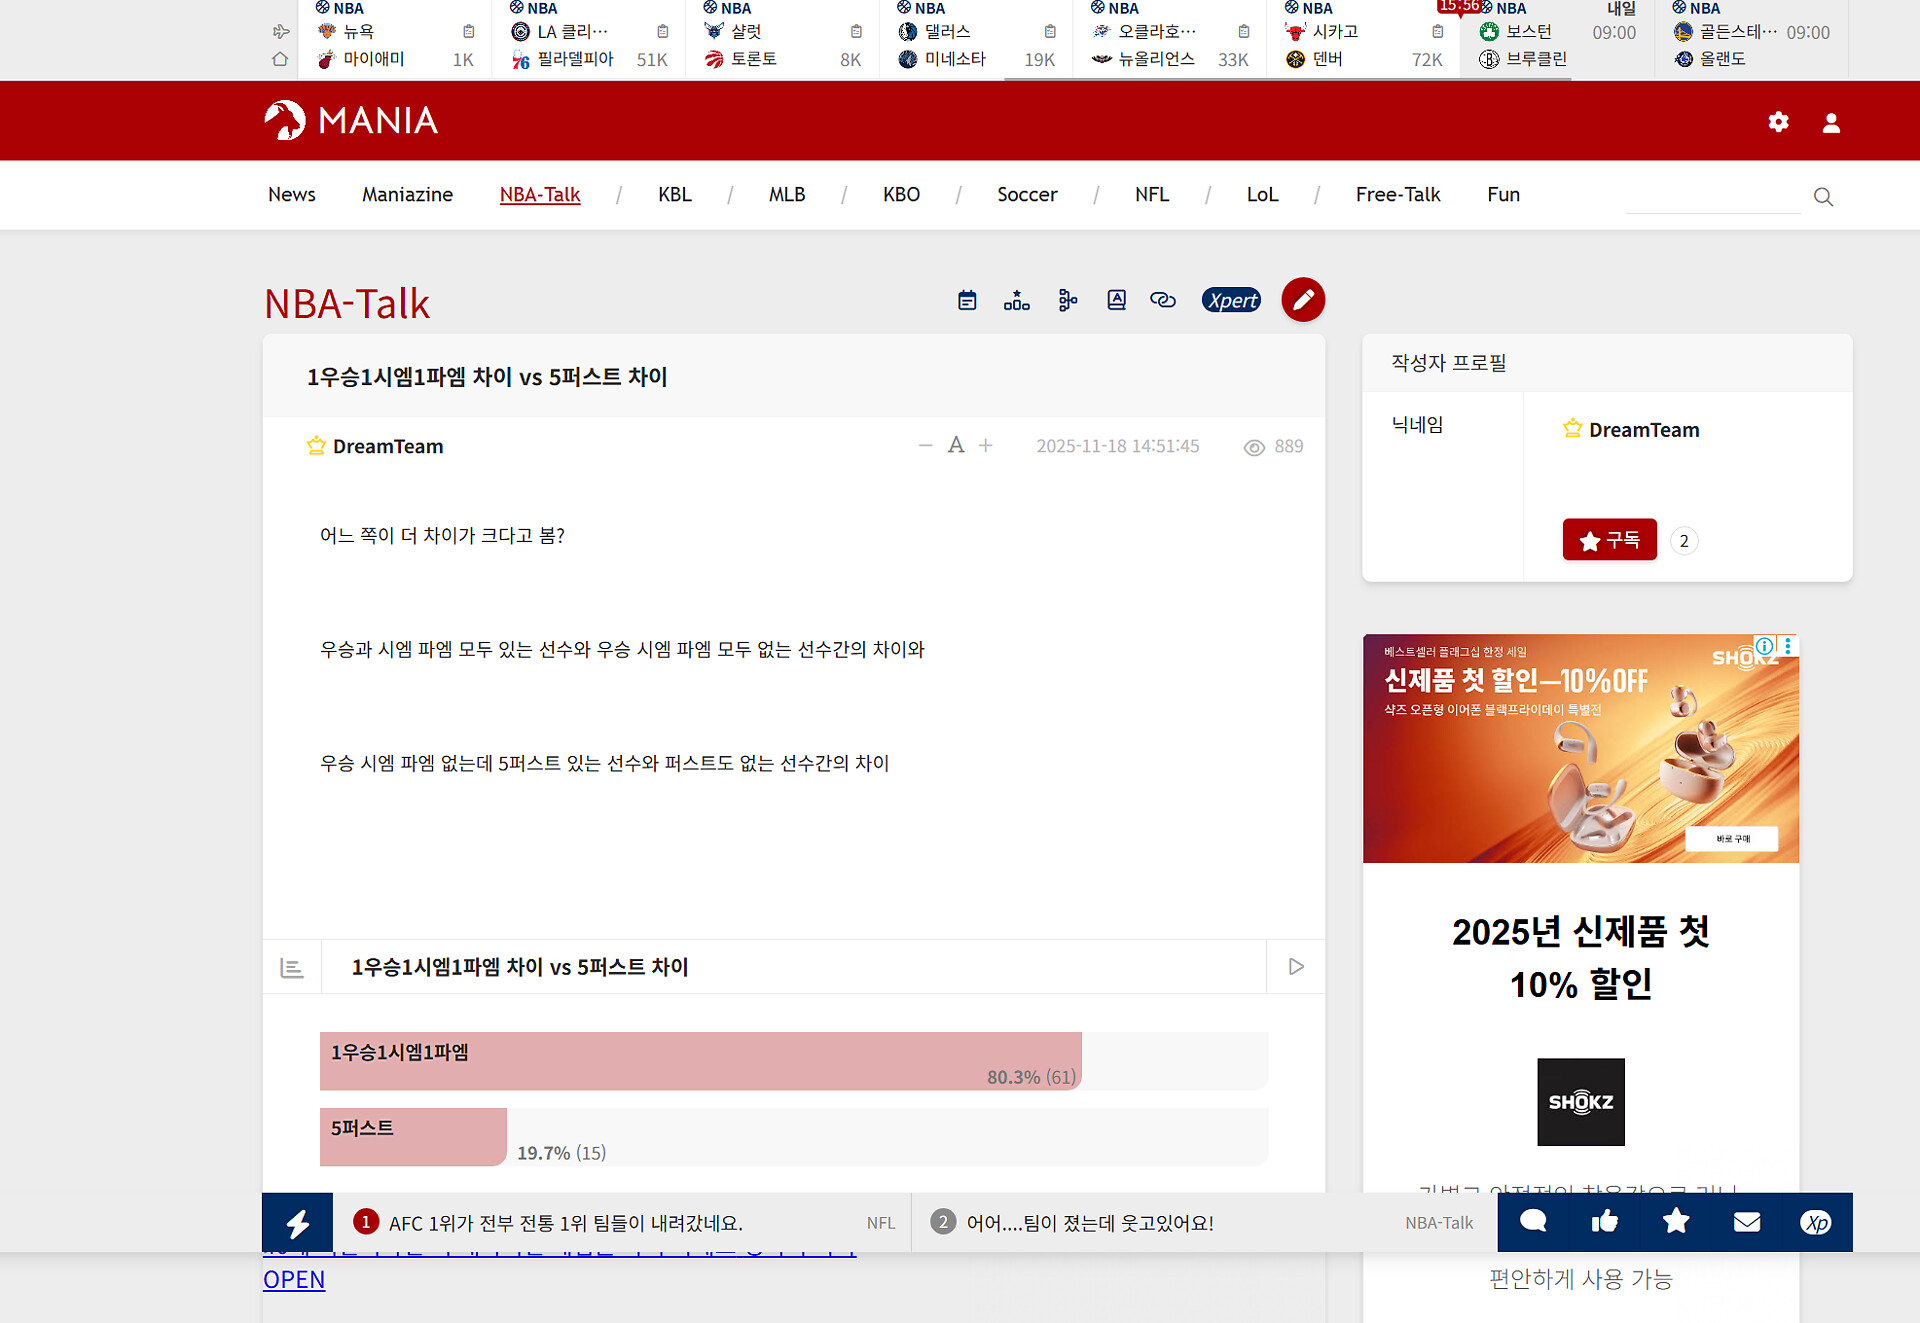The image size is (1920, 1323).
Task: Open settings gear in red header
Action: coord(1778,122)
